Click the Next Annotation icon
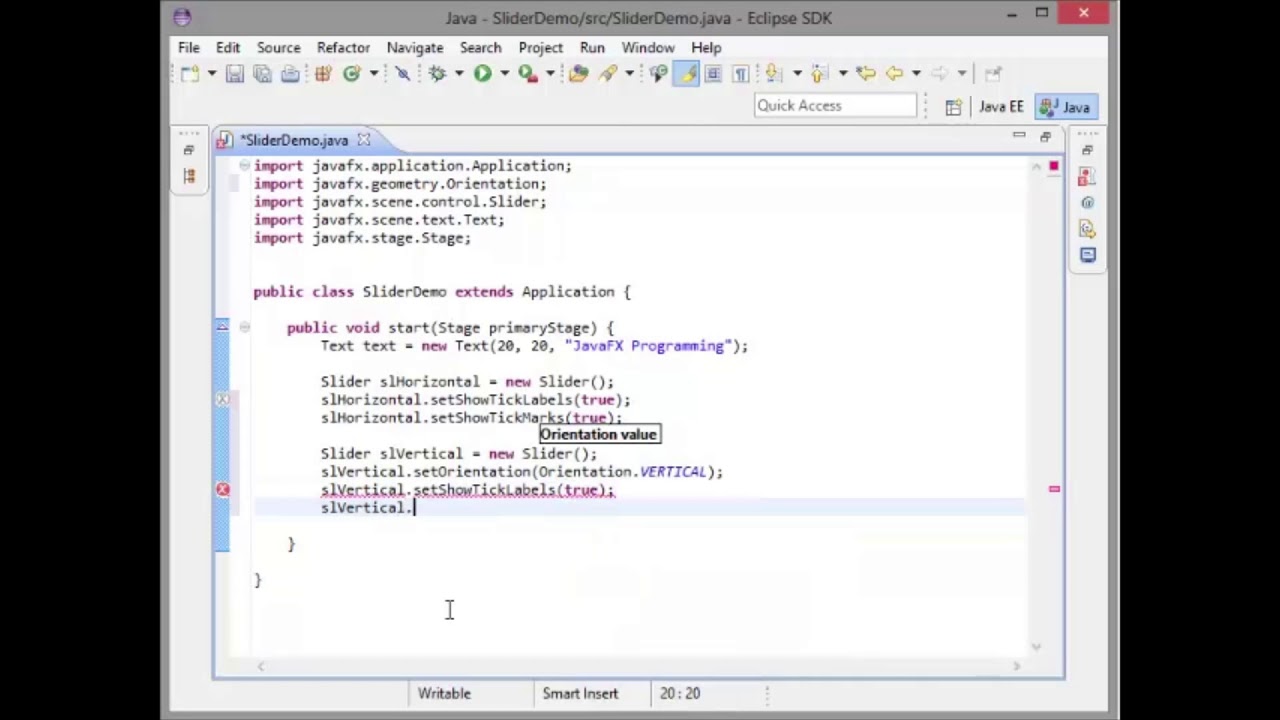 point(774,73)
